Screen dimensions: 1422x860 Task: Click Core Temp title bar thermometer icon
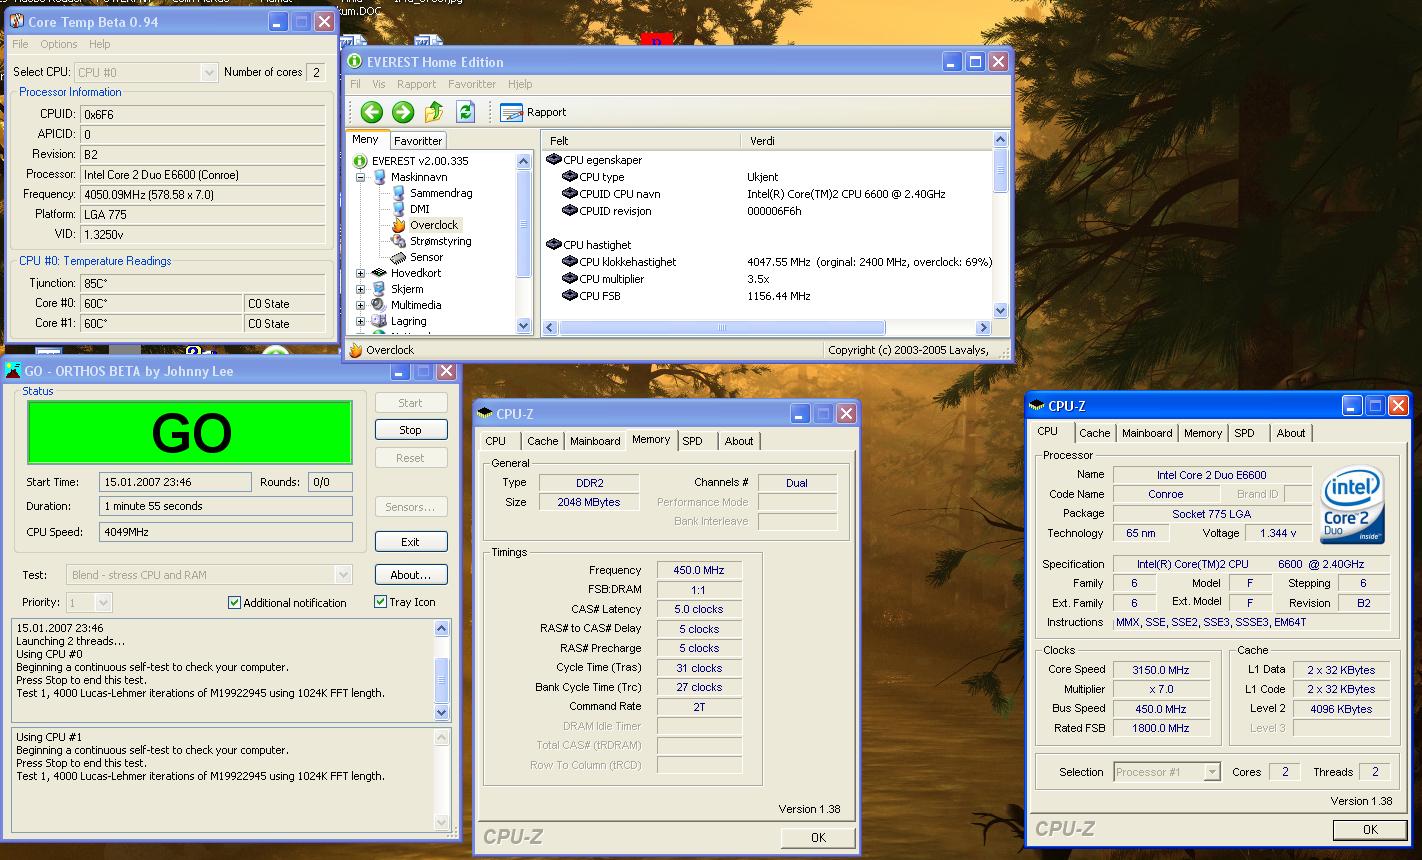(17, 21)
